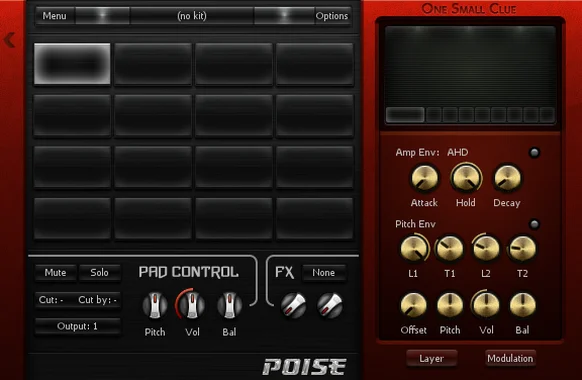Mute the selected pad
This screenshot has width=582, height=380.
pos(55,273)
